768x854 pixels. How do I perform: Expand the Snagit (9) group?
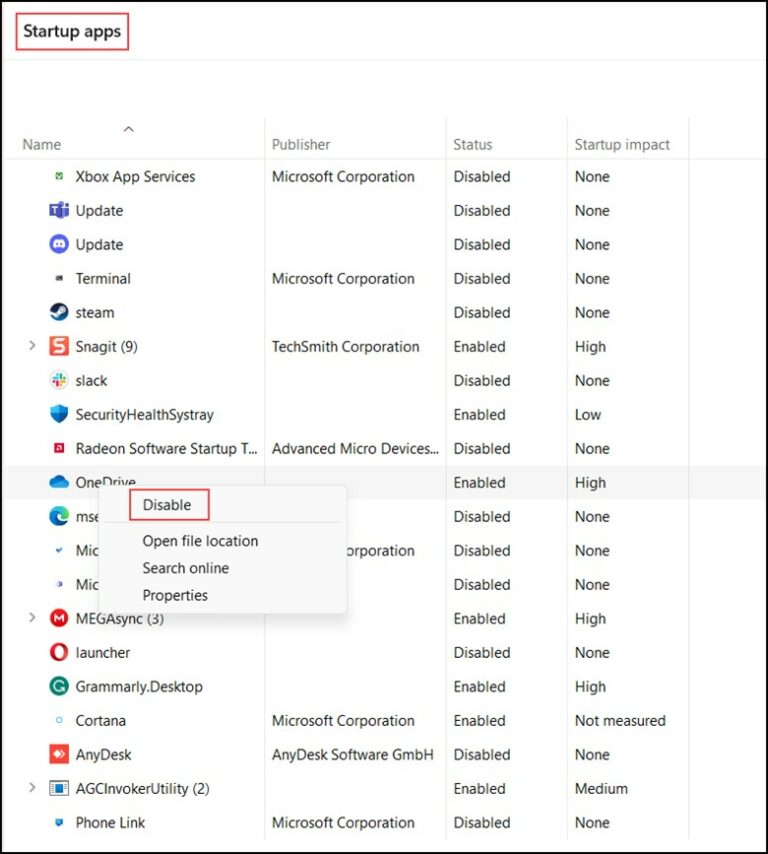[32, 346]
